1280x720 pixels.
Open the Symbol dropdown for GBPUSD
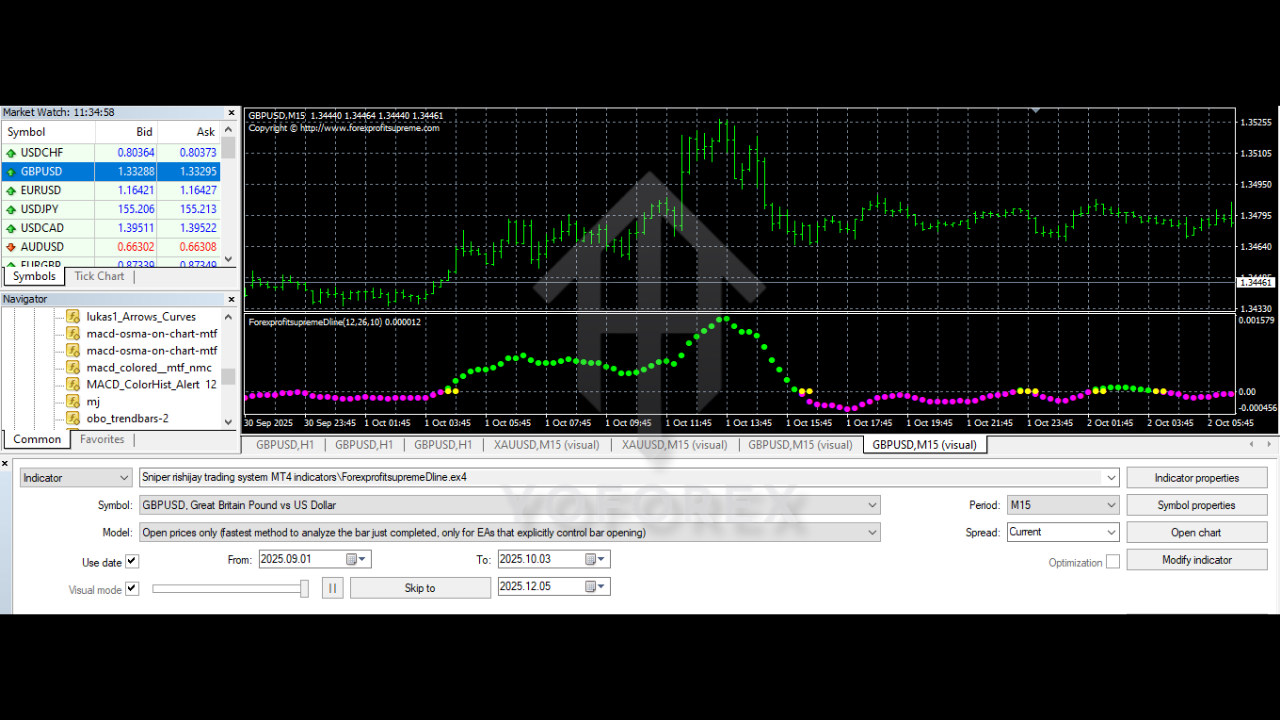click(871, 505)
